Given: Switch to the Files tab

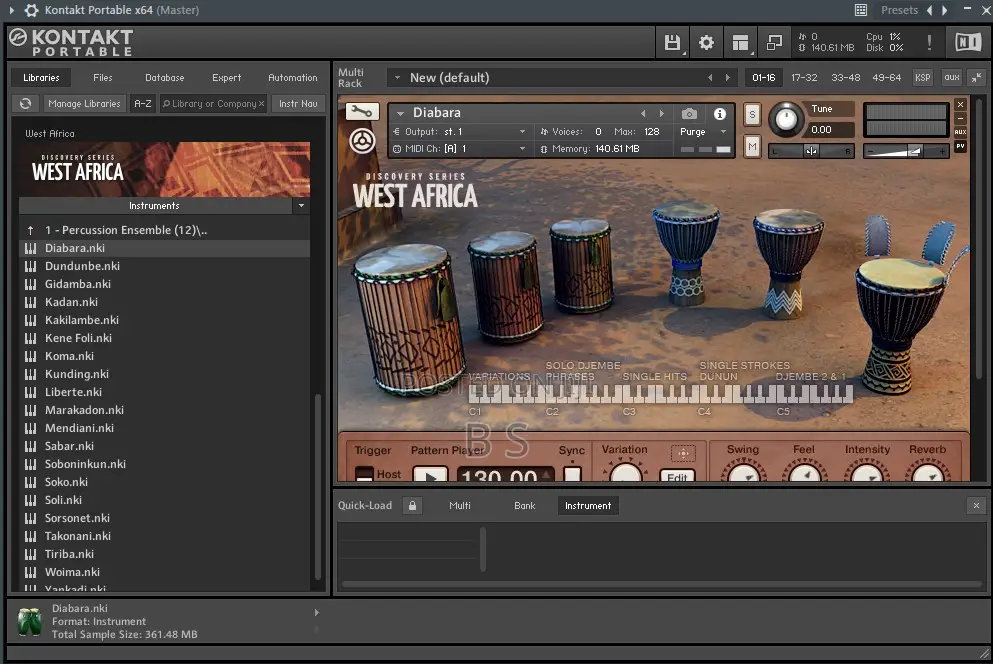Looking at the screenshot, I should [x=103, y=77].
